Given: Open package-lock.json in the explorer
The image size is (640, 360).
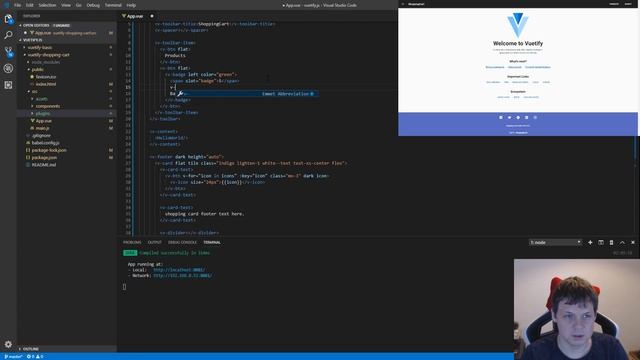Looking at the screenshot, I should (49, 150).
